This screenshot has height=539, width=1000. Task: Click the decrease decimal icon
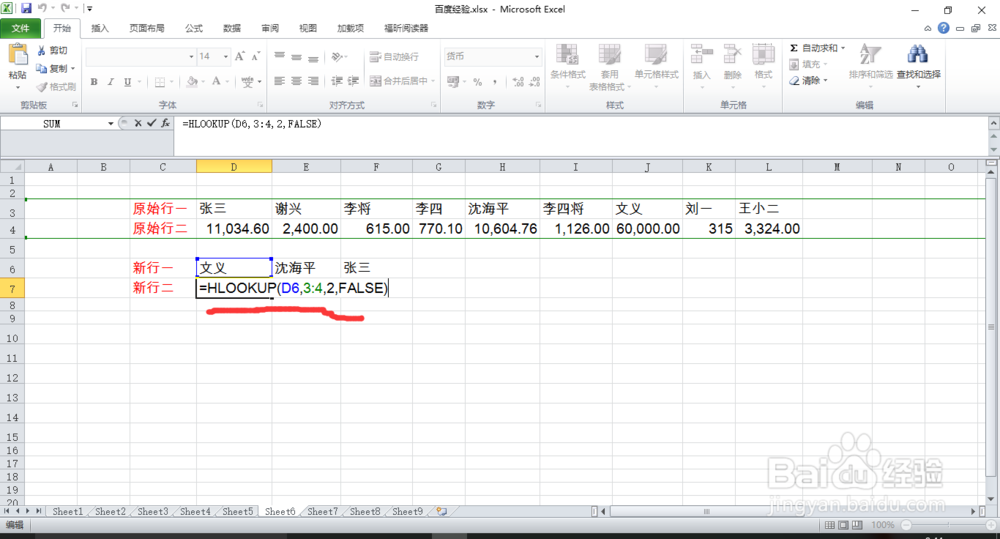(x=535, y=82)
